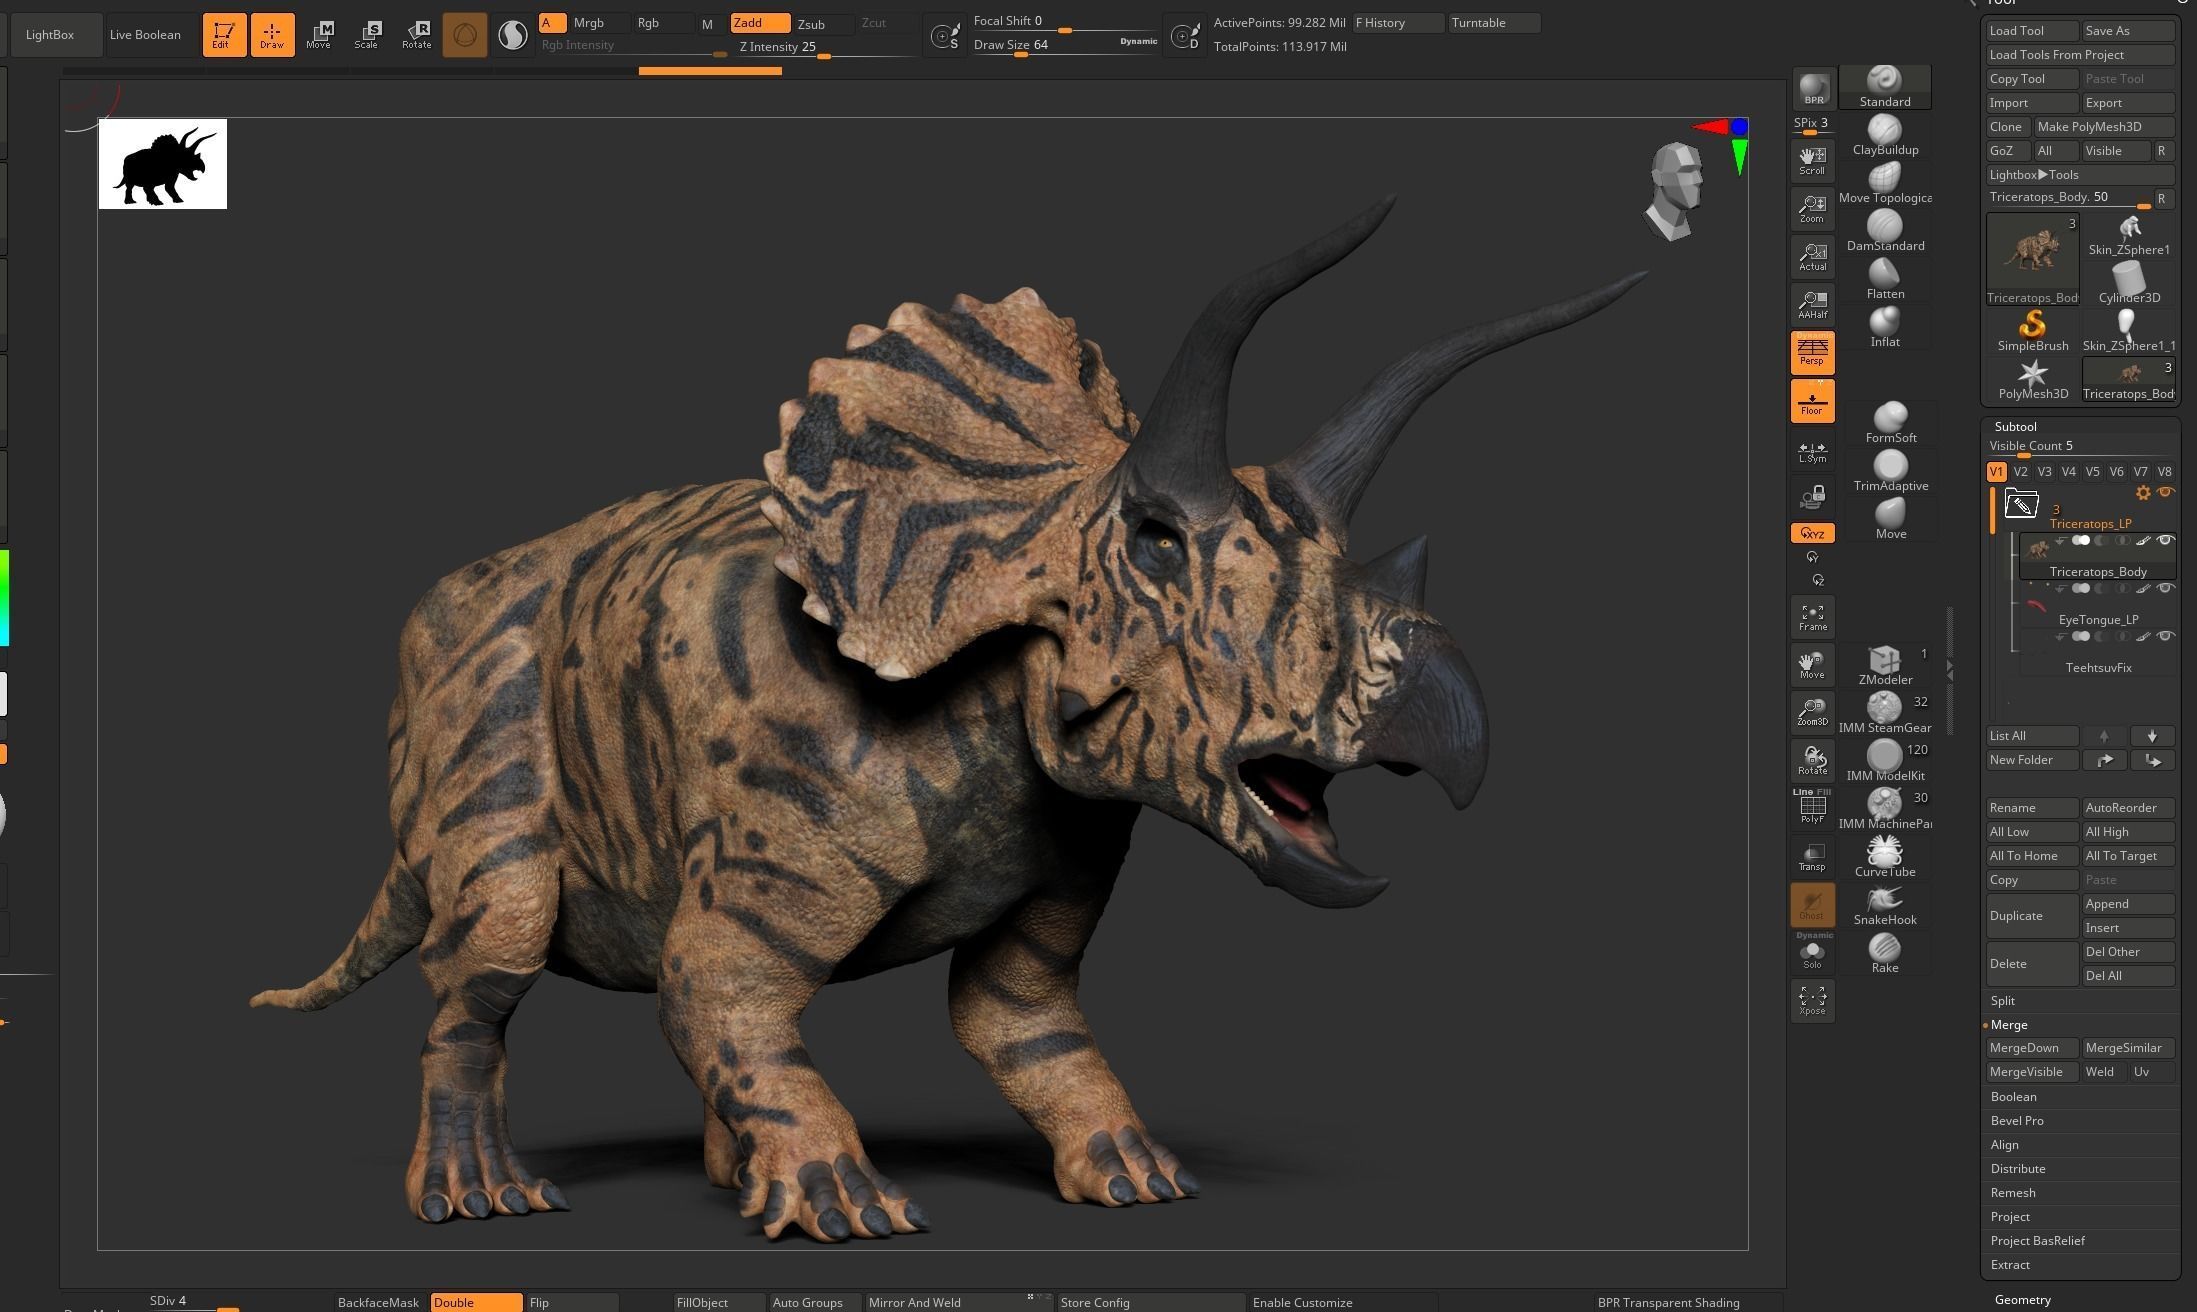This screenshot has width=2197, height=1312.
Task: Select the ClayBuildup brush
Action: (1884, 135)
